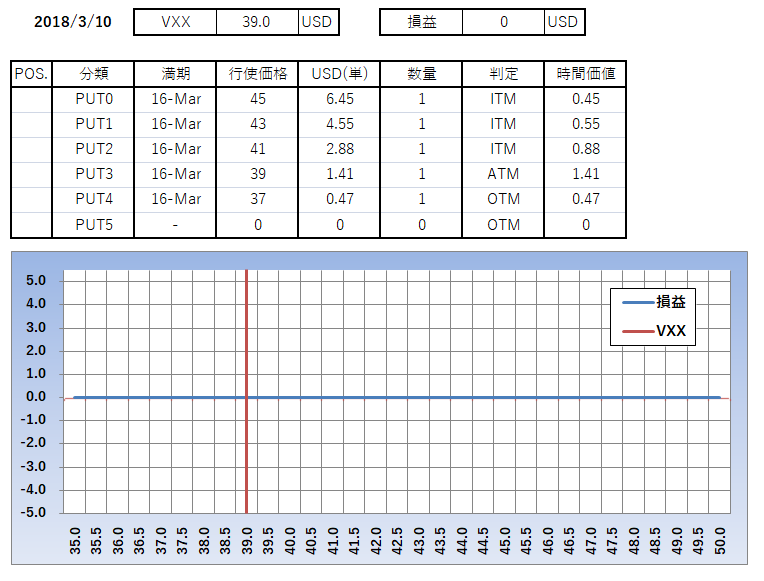764x581 pixels.
Task: Select the PUT3 row label
Action: click(94, 174)
